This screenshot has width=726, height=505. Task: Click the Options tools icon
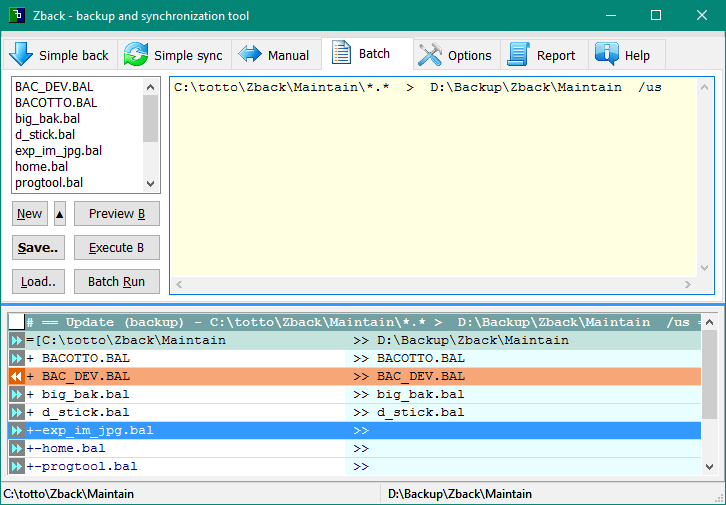(x=430, y=54)
